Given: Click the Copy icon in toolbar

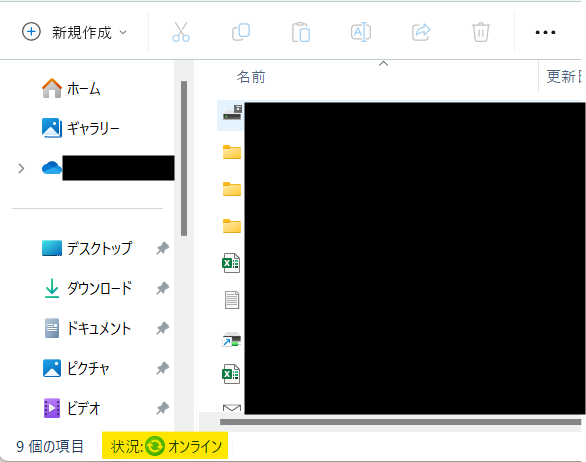Looking at the screenshot, I should [x=241, y=32].
